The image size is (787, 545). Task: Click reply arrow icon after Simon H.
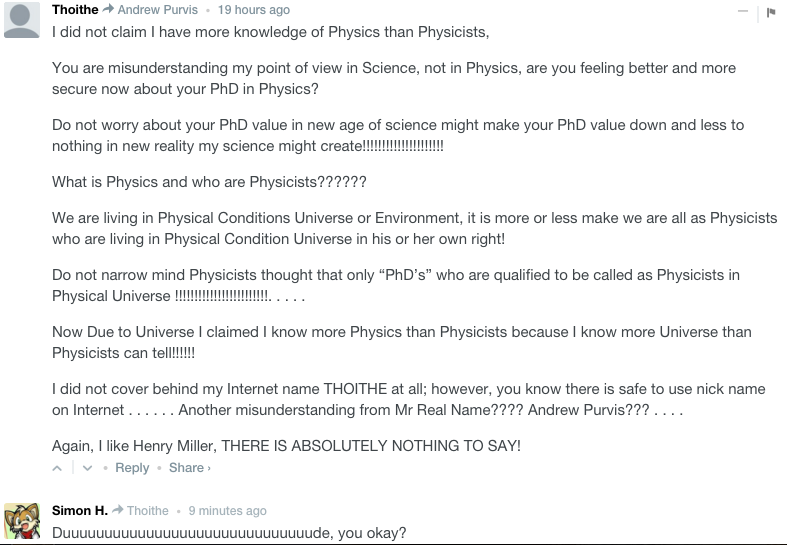(118, 511)
